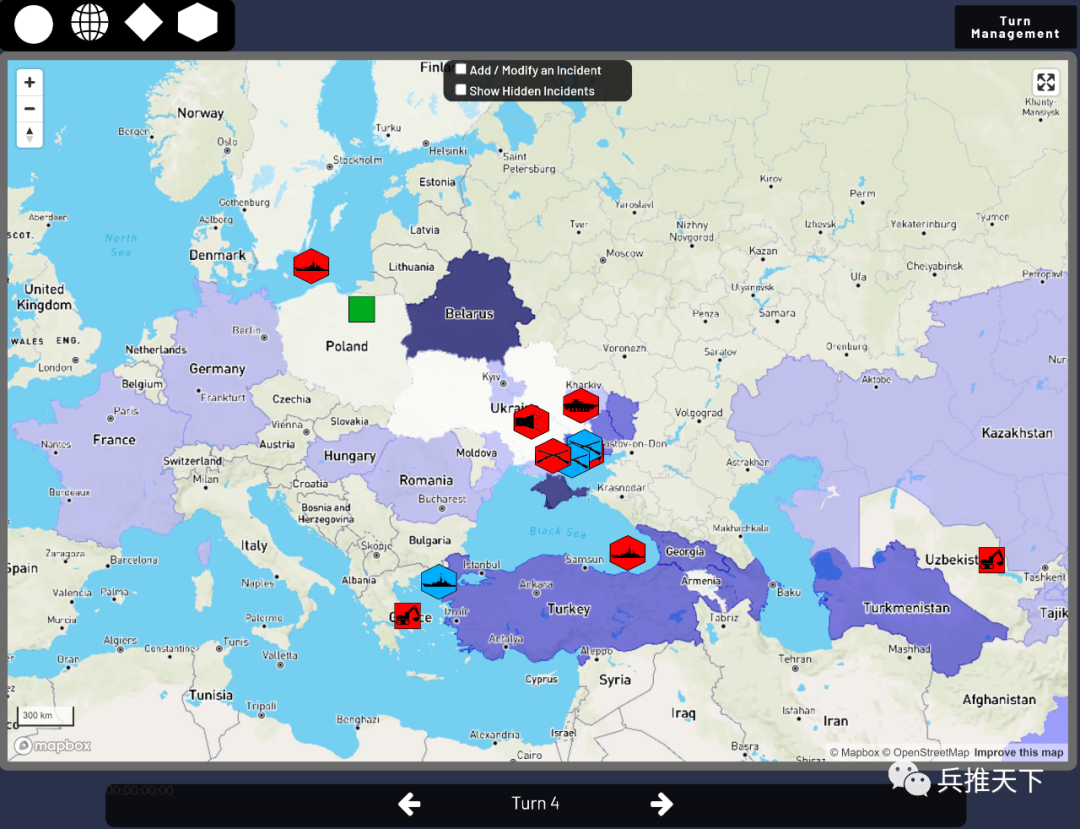
Task: Click the Syria country label
Action: (x=614, y=680)
